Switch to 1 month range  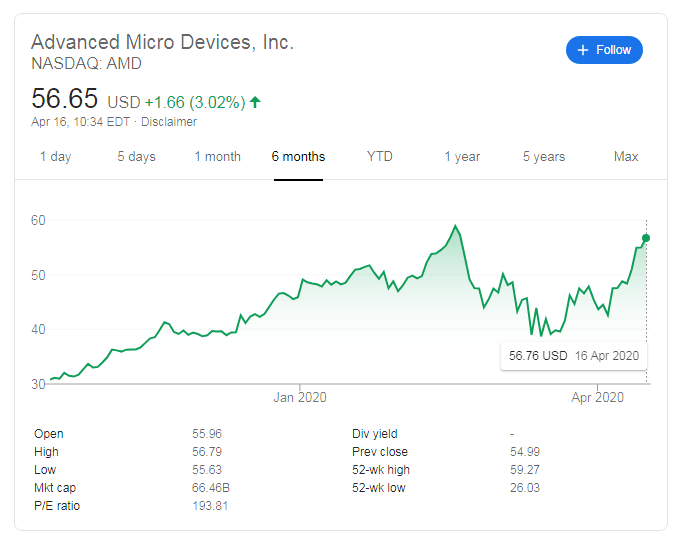pos(217,157)
